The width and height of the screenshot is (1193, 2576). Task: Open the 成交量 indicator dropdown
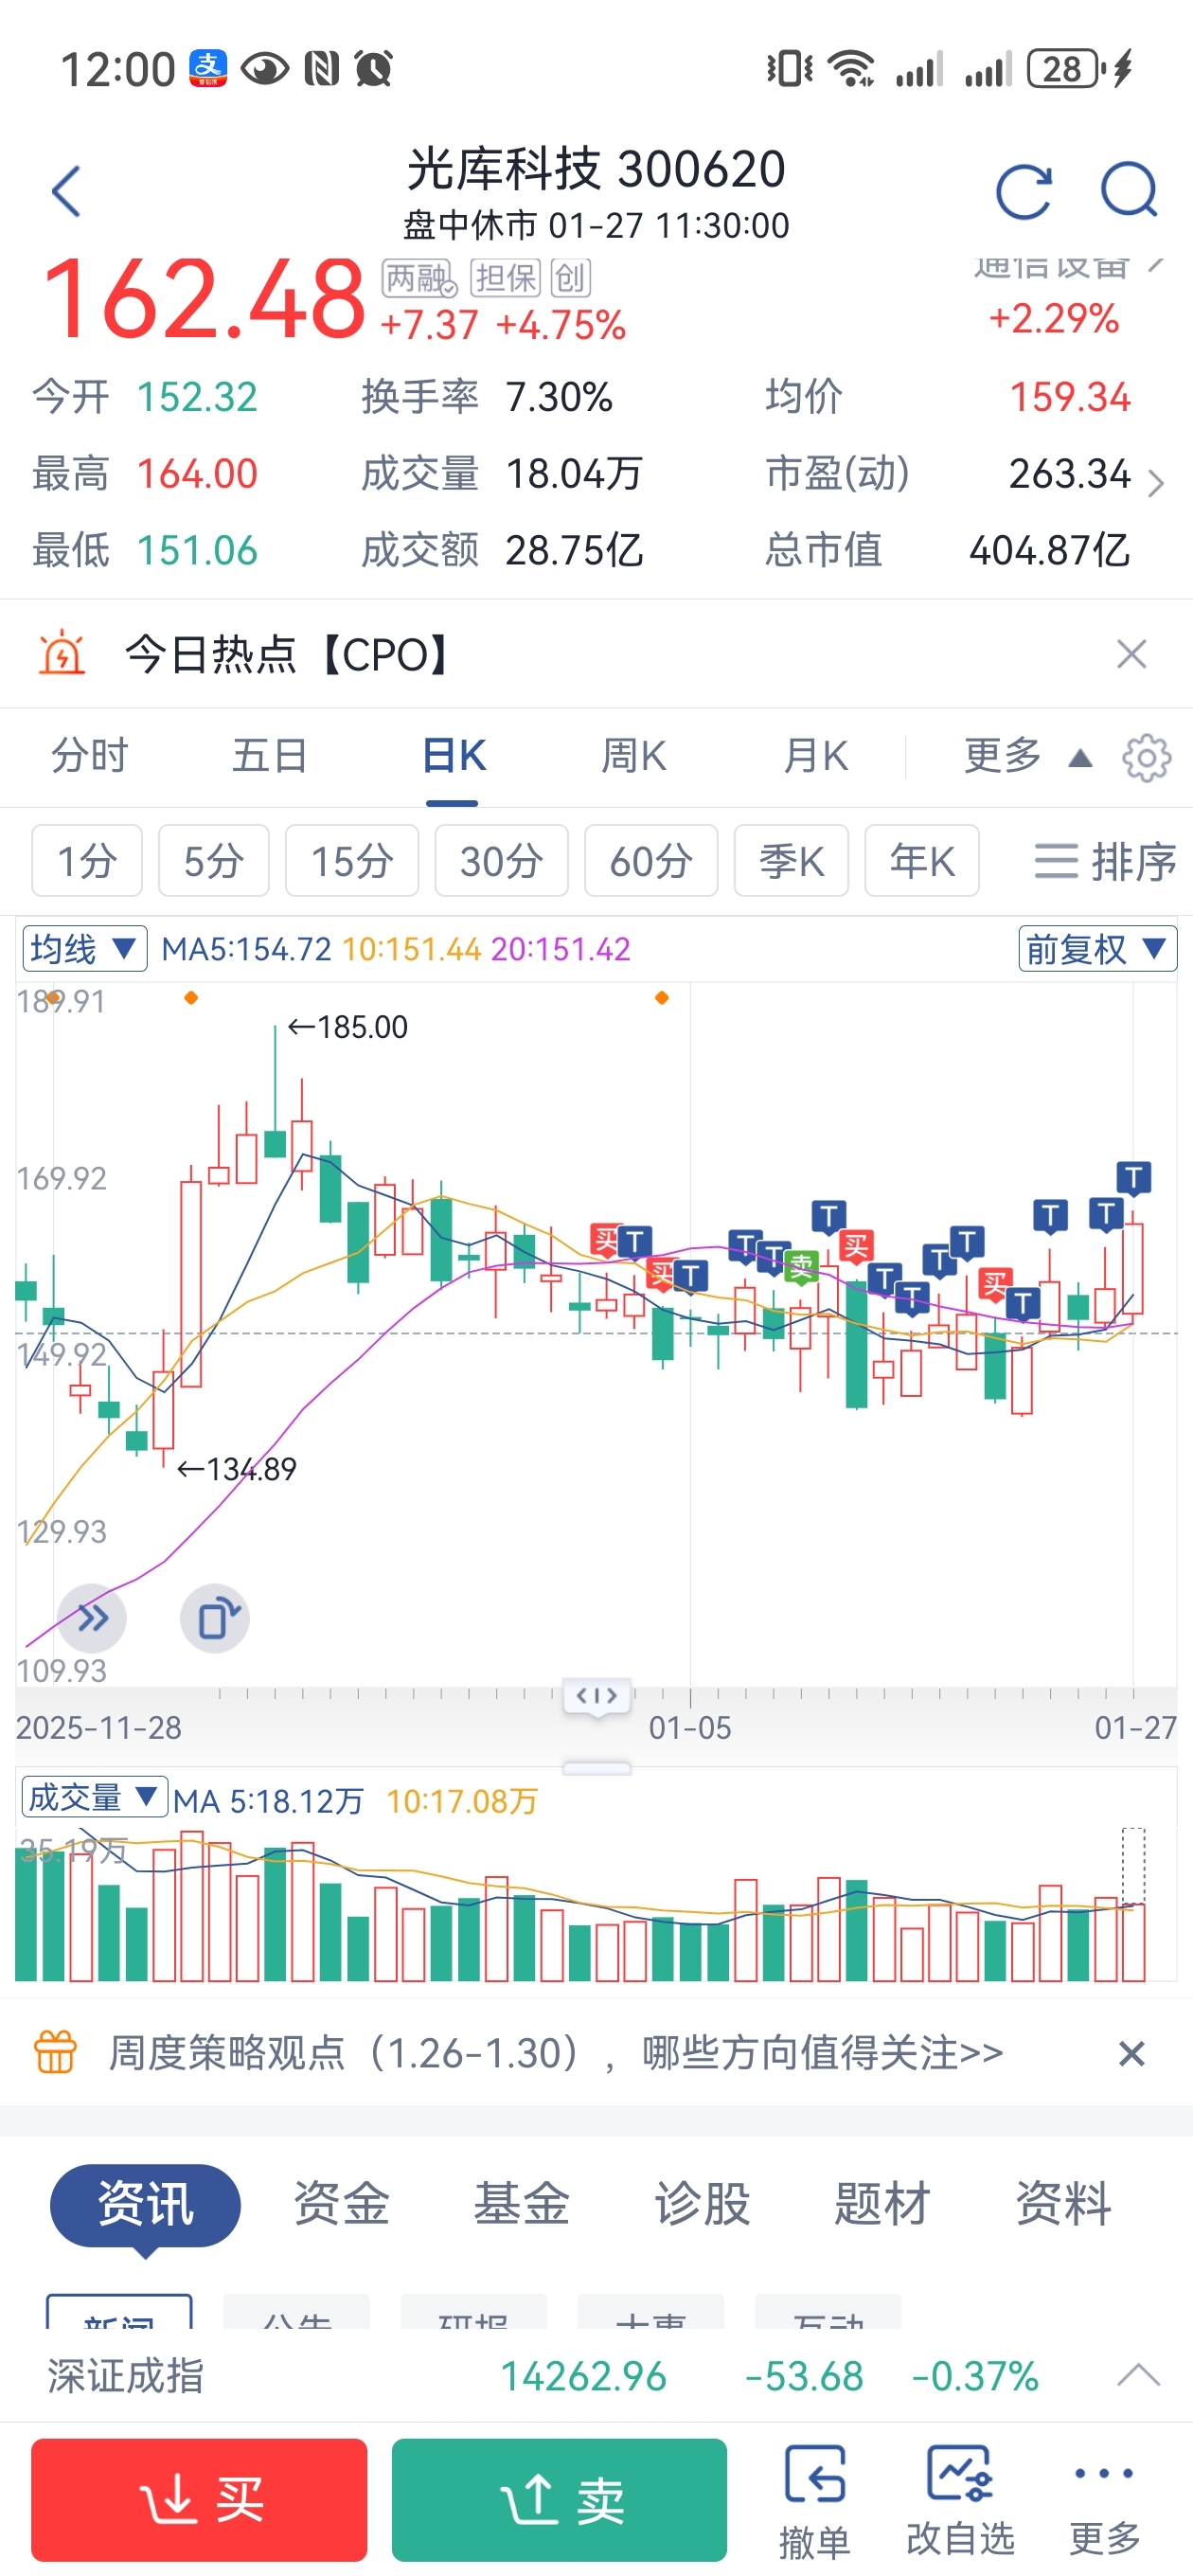tap(94, 1798)
